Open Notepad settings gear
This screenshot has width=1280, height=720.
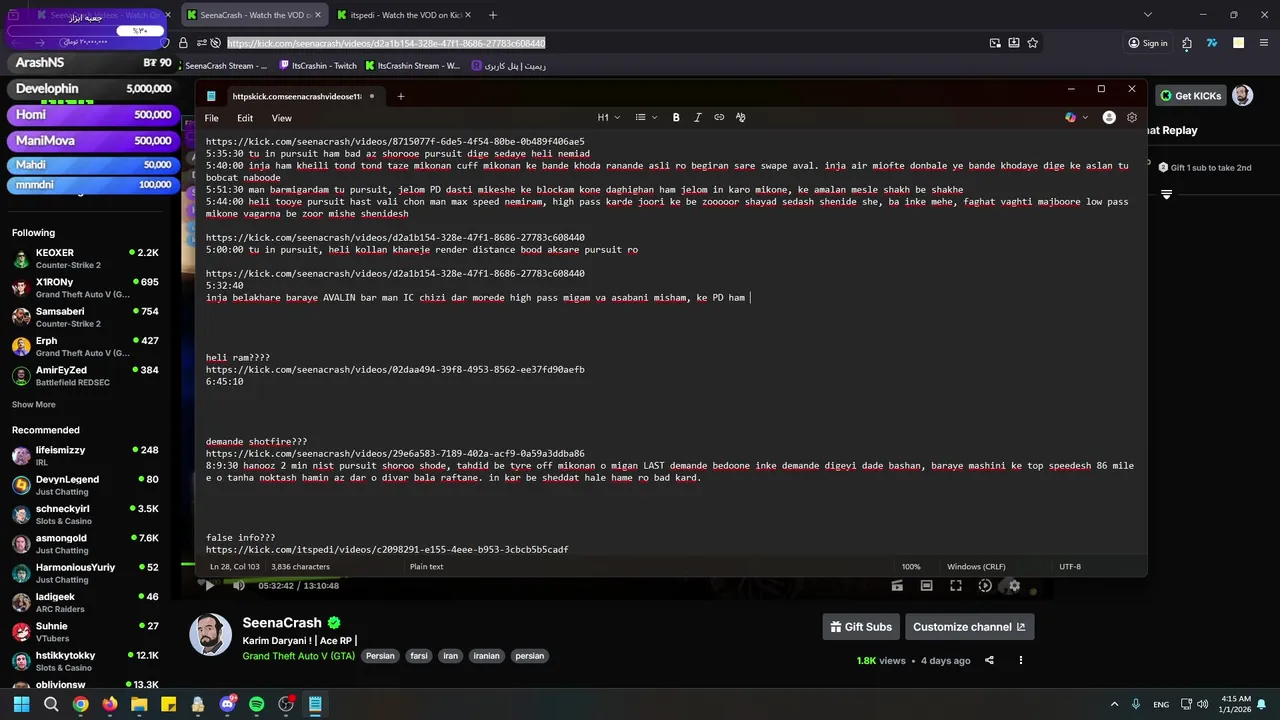1131,117
